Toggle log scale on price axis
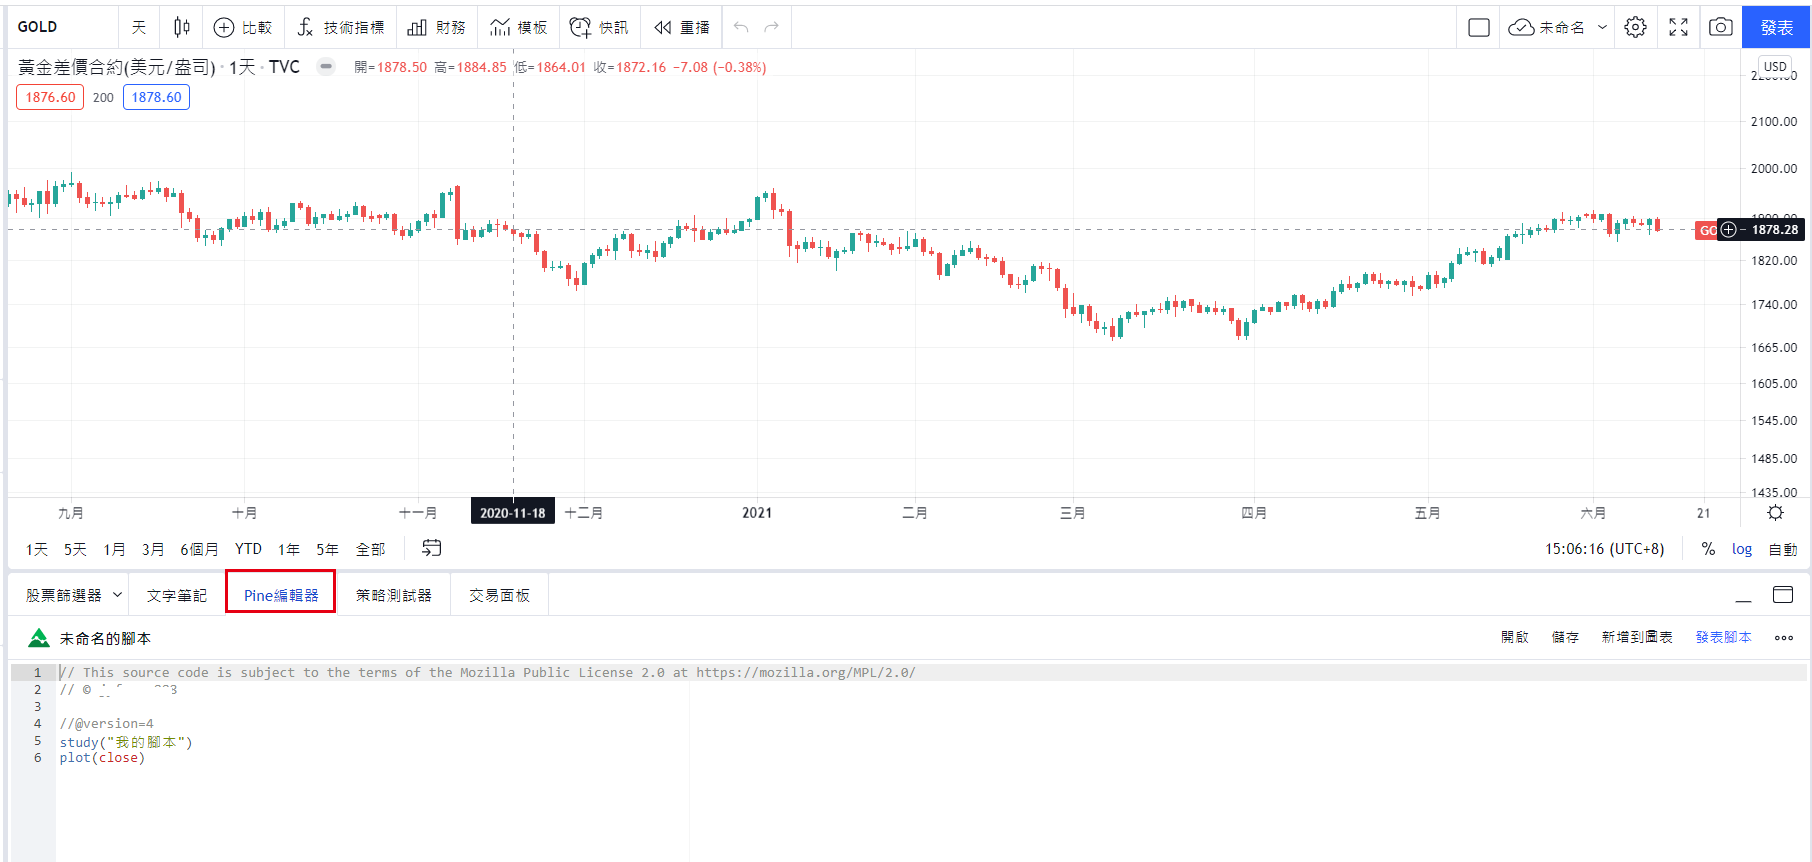 click(1741, 549)
